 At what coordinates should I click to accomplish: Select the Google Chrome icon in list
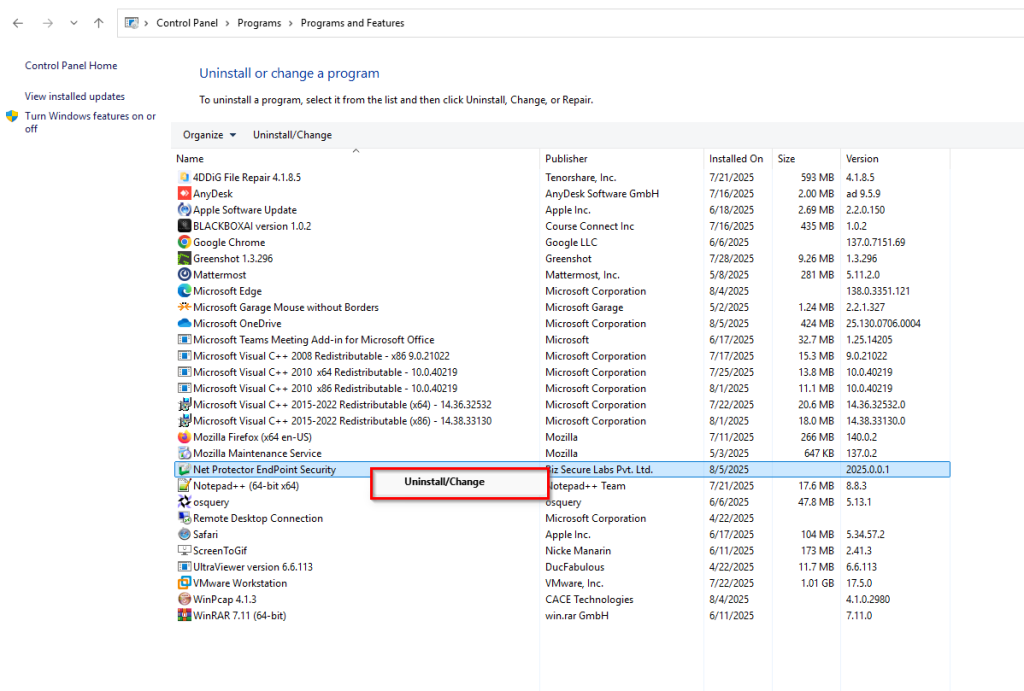click(184, 242)
